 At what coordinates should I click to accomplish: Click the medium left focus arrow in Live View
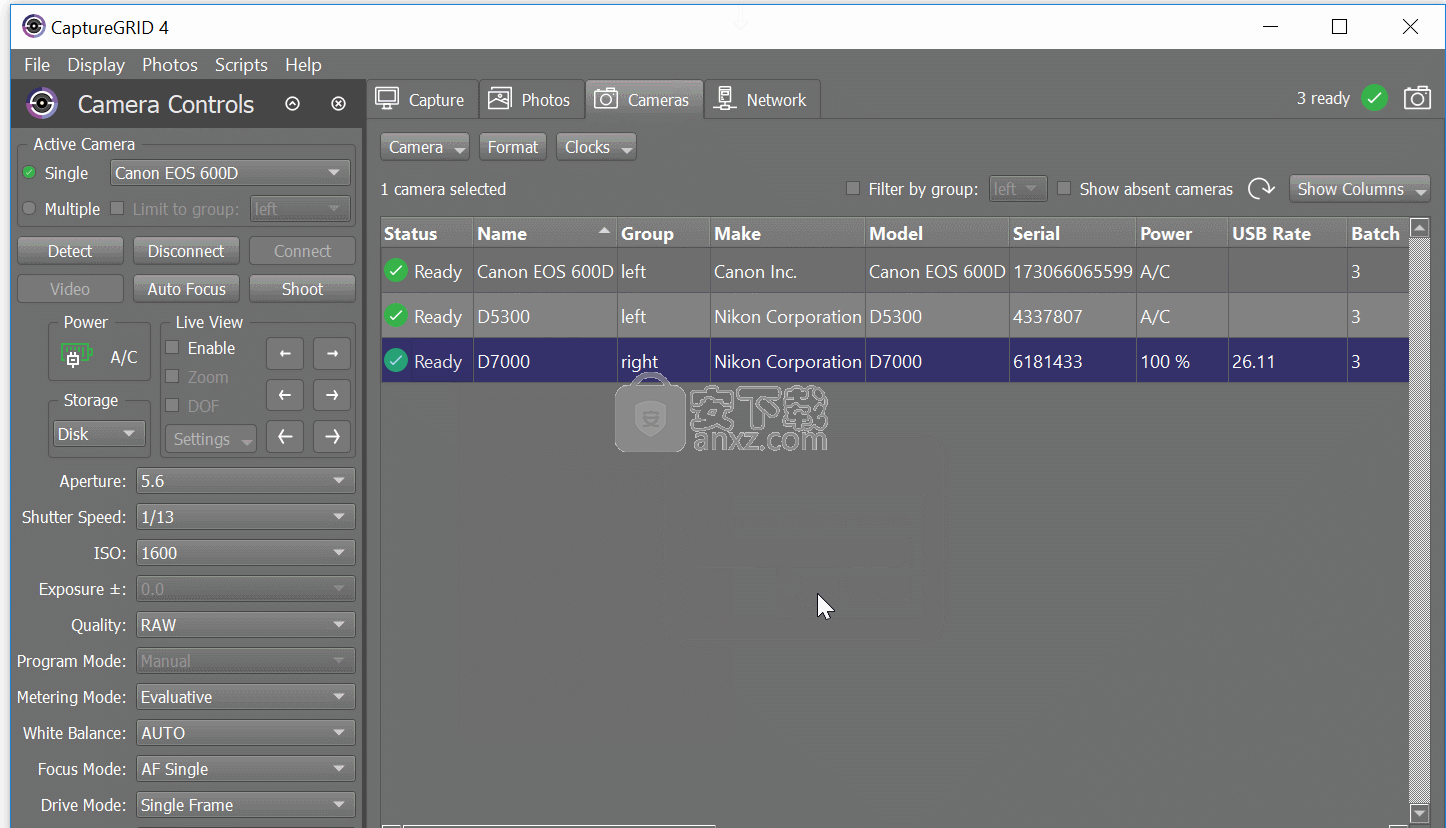[285, 395]
